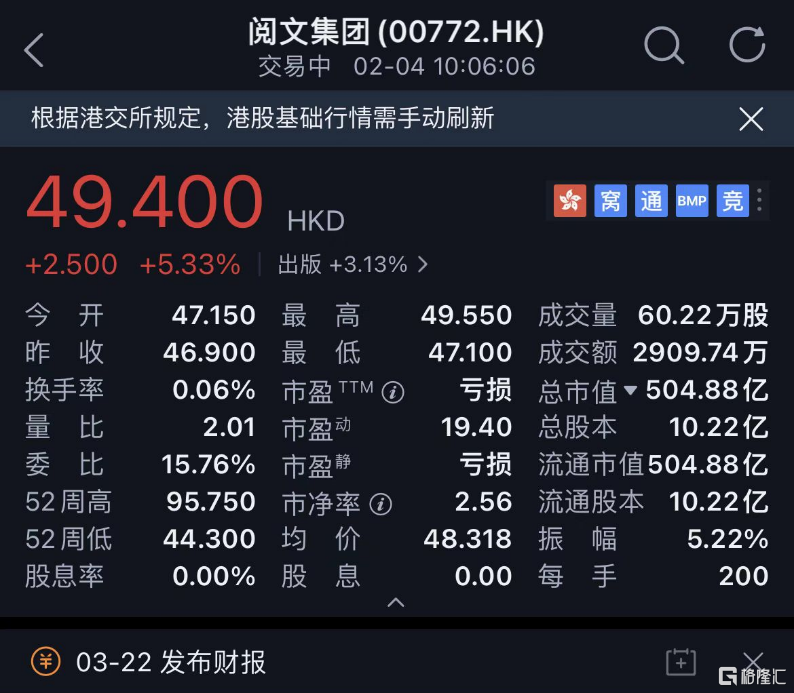The width and height of the screenshot is (794, 693).
Task: Open stock search with magnifier icon
Action: coord(663,46)
